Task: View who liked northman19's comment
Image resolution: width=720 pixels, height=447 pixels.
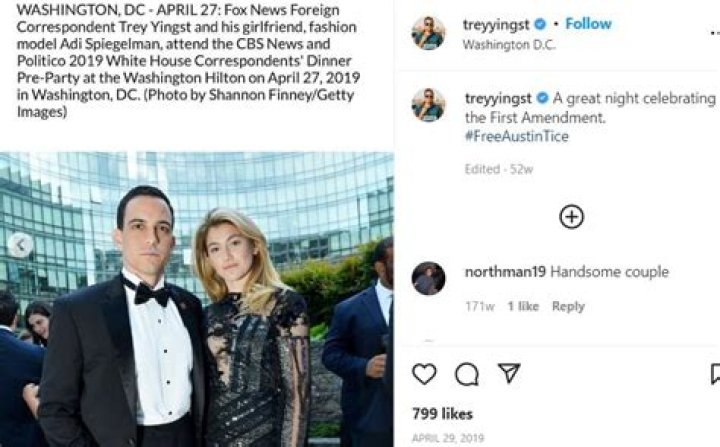Action: click(523, 306)
